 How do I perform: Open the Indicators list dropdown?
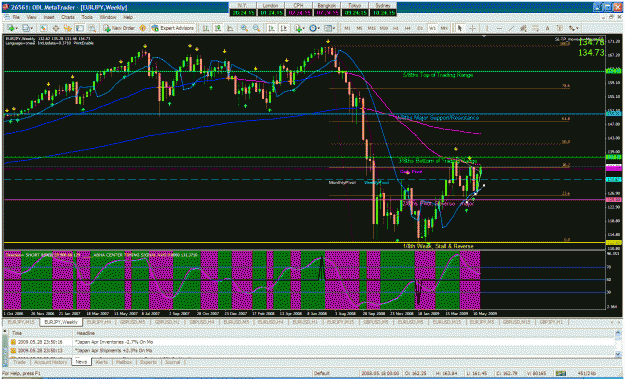[300, 28]
